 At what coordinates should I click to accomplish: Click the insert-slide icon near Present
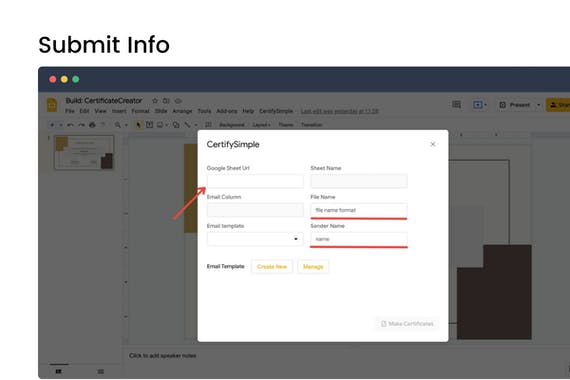pyautogui.click(x=478, y=105)
